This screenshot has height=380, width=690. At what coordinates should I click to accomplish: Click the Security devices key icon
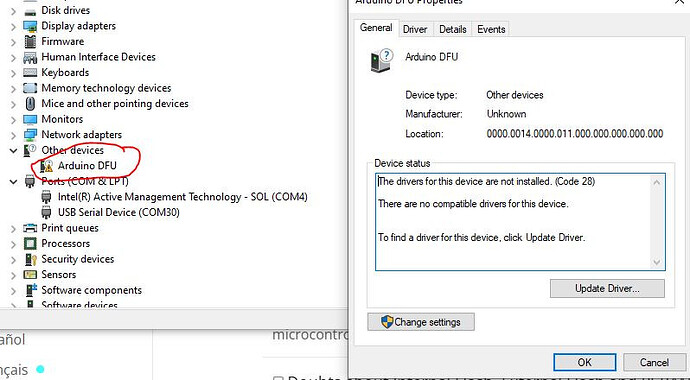click(x=30, y=259)
